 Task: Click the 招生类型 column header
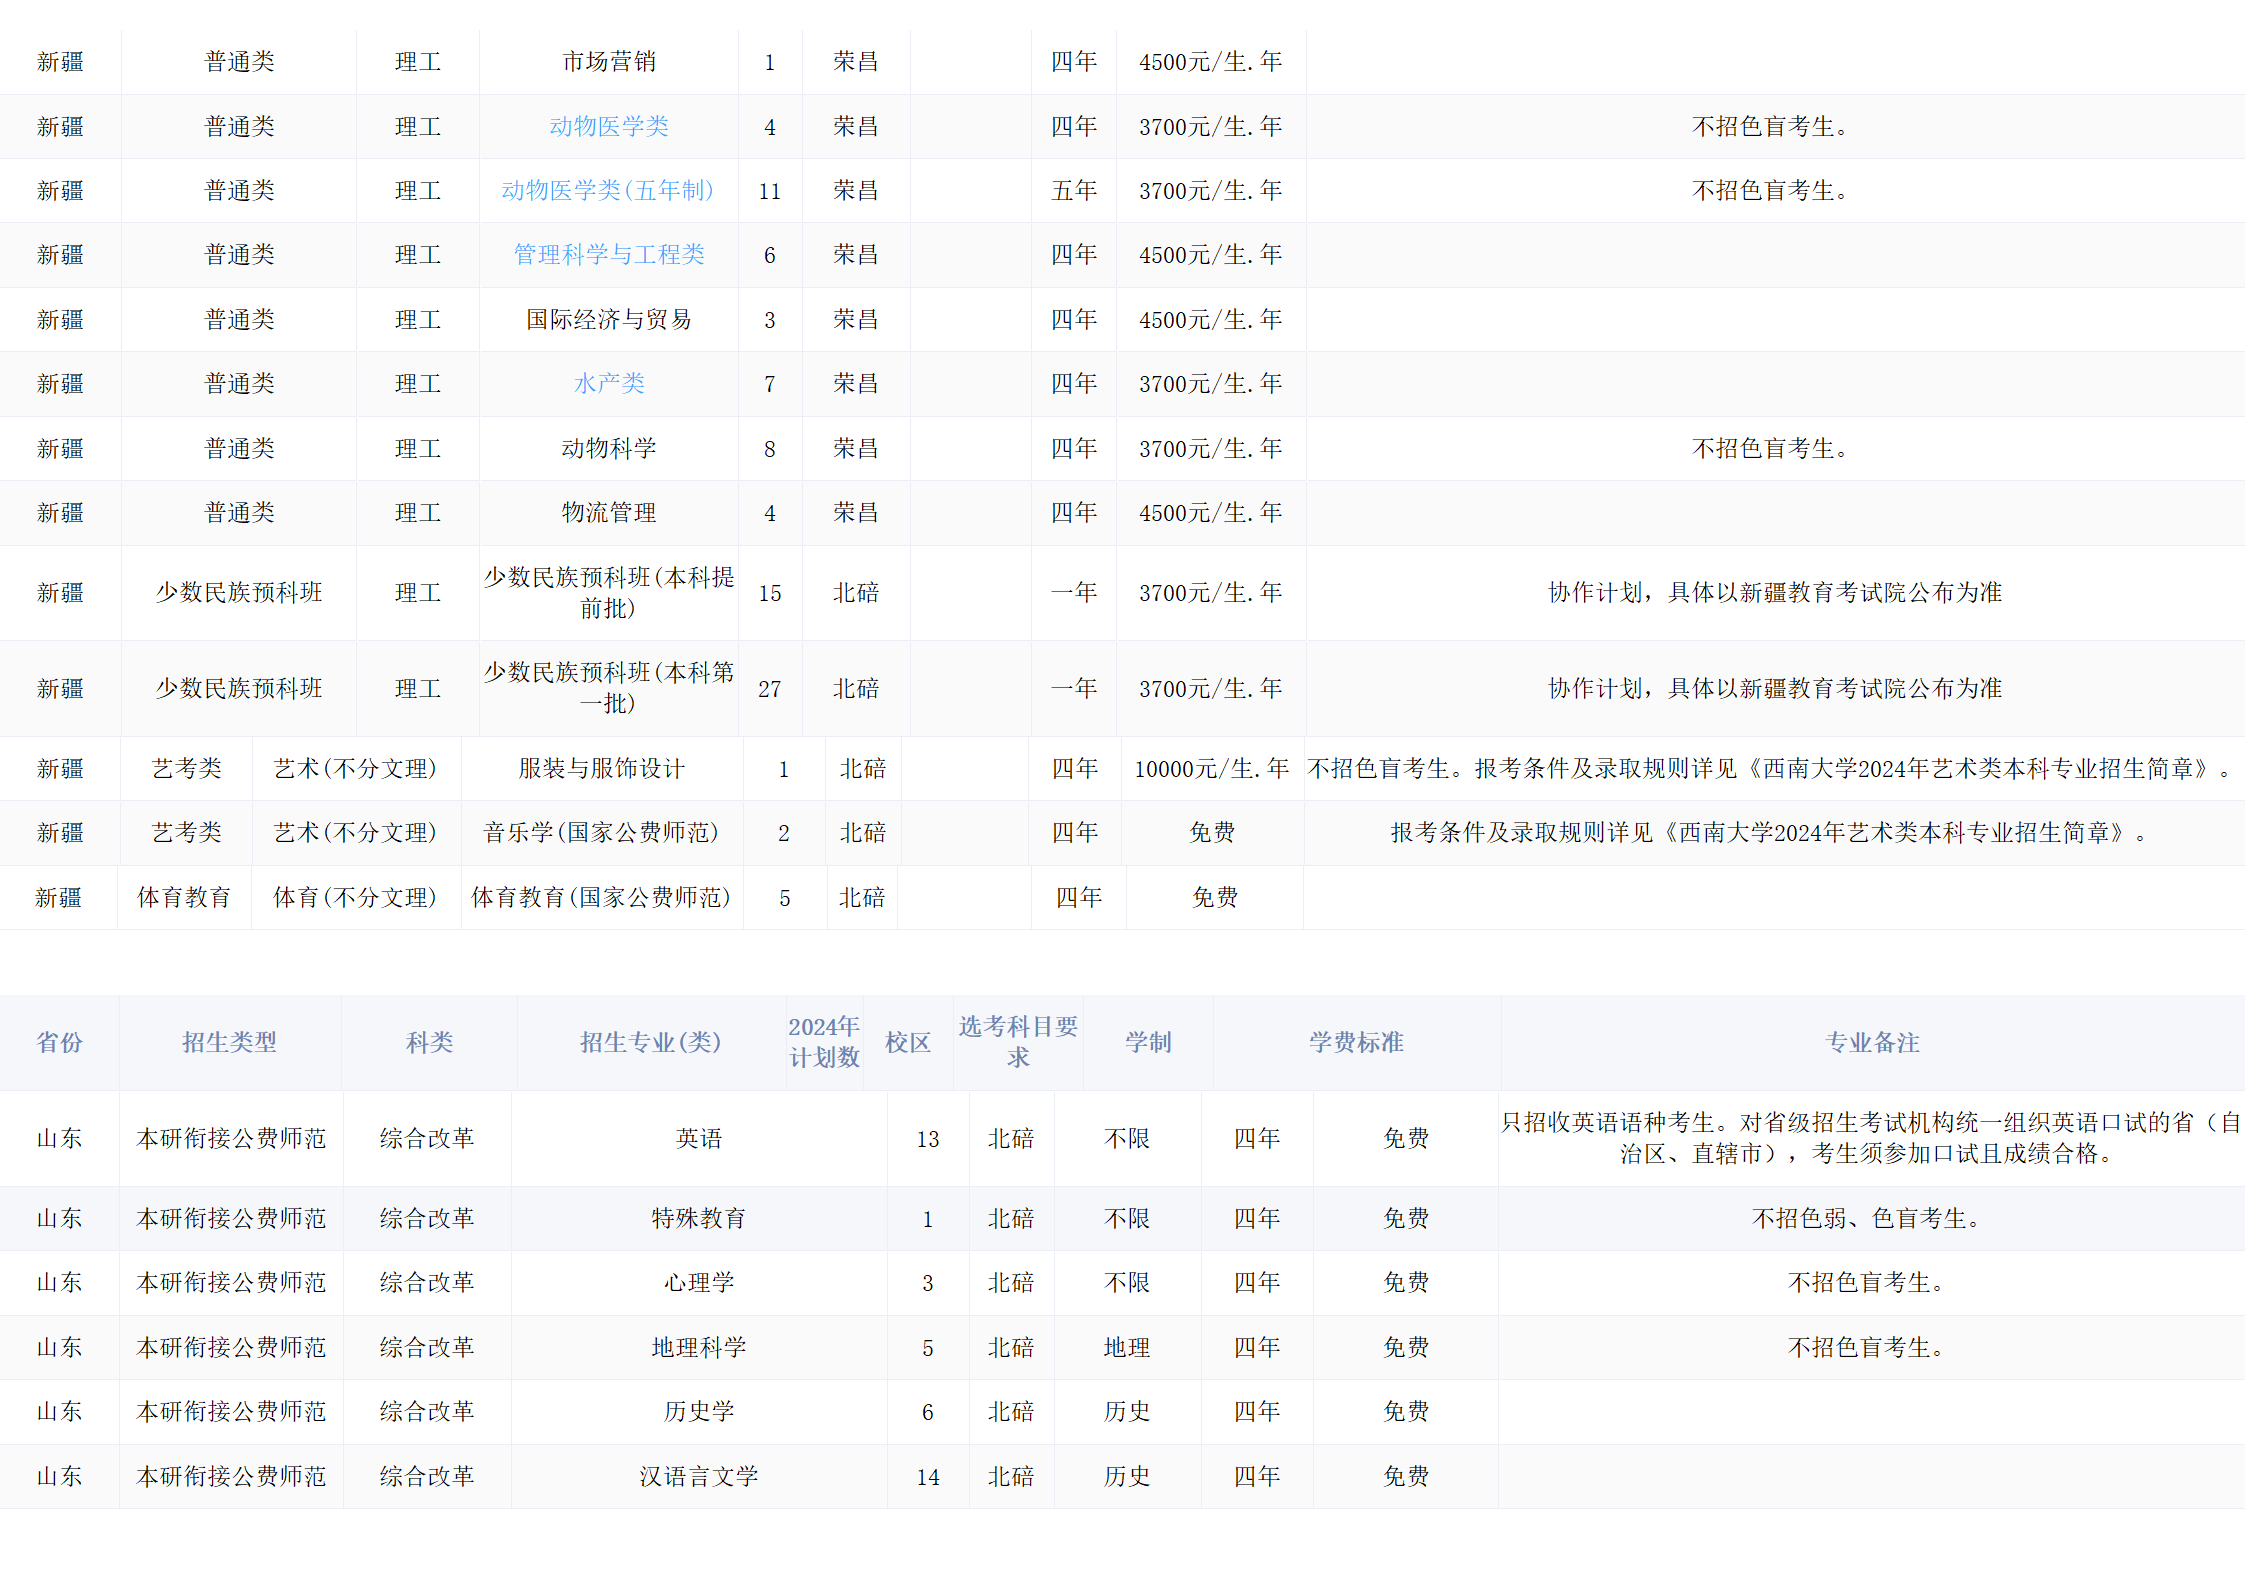[229, 1043]
